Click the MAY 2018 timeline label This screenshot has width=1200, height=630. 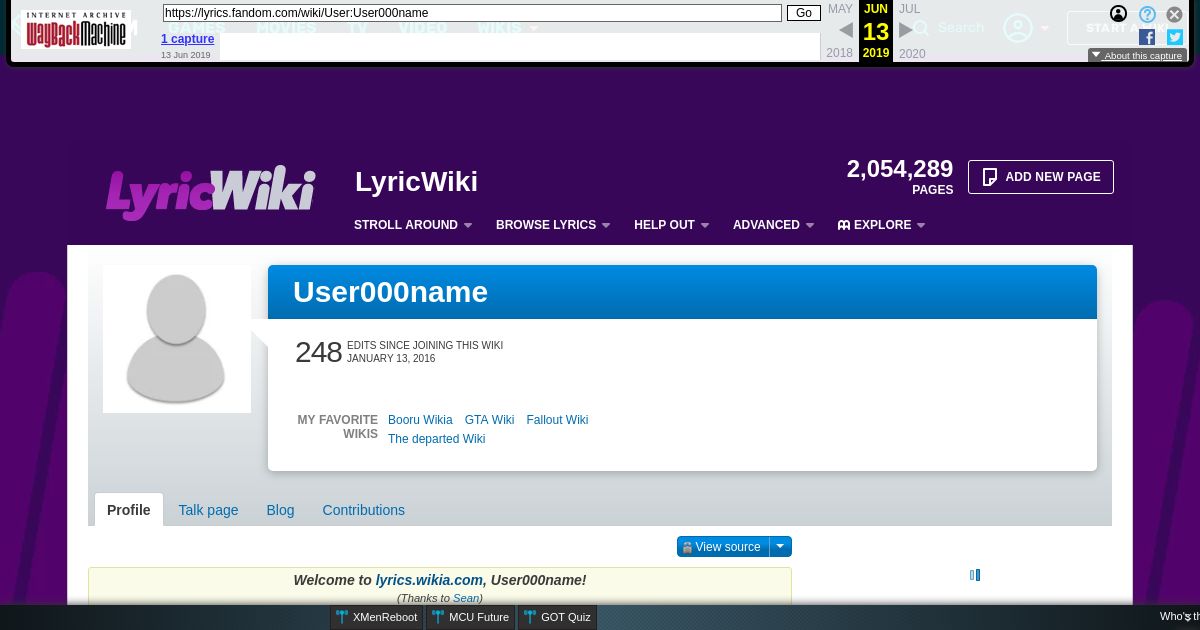click(x=840, y=31)
